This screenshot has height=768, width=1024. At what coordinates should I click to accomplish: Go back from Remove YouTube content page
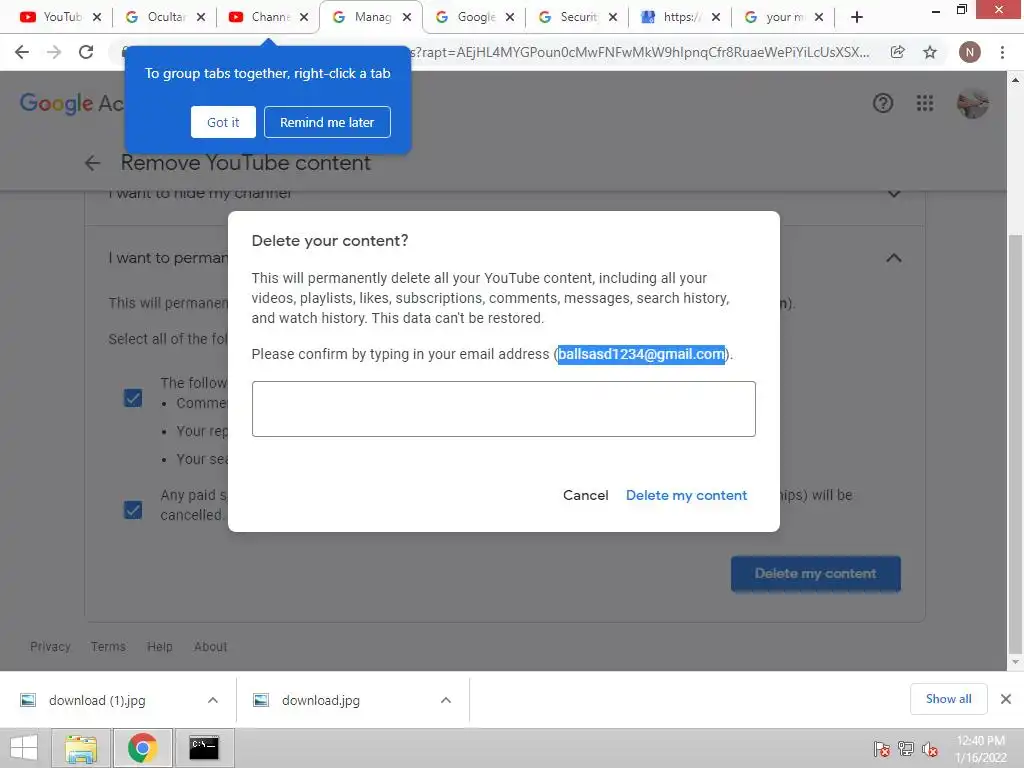tap(92, 163)
